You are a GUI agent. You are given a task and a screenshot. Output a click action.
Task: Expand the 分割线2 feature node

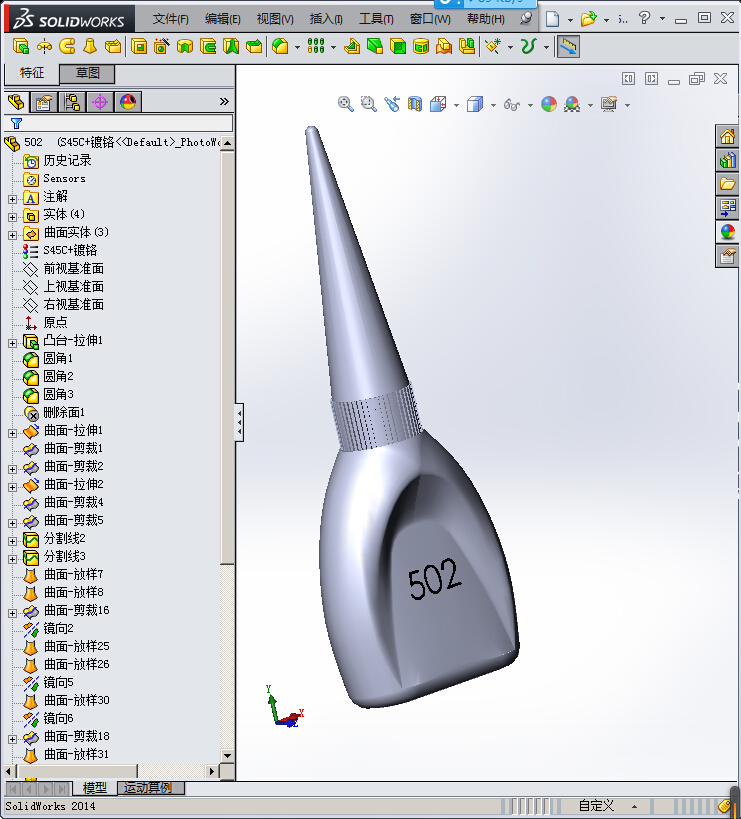13,541
